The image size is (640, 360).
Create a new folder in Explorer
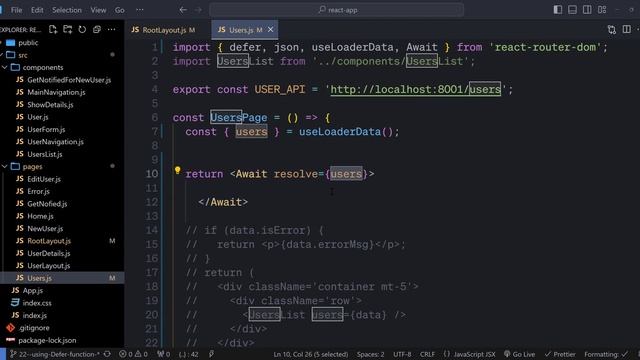[x=68, y=29]
